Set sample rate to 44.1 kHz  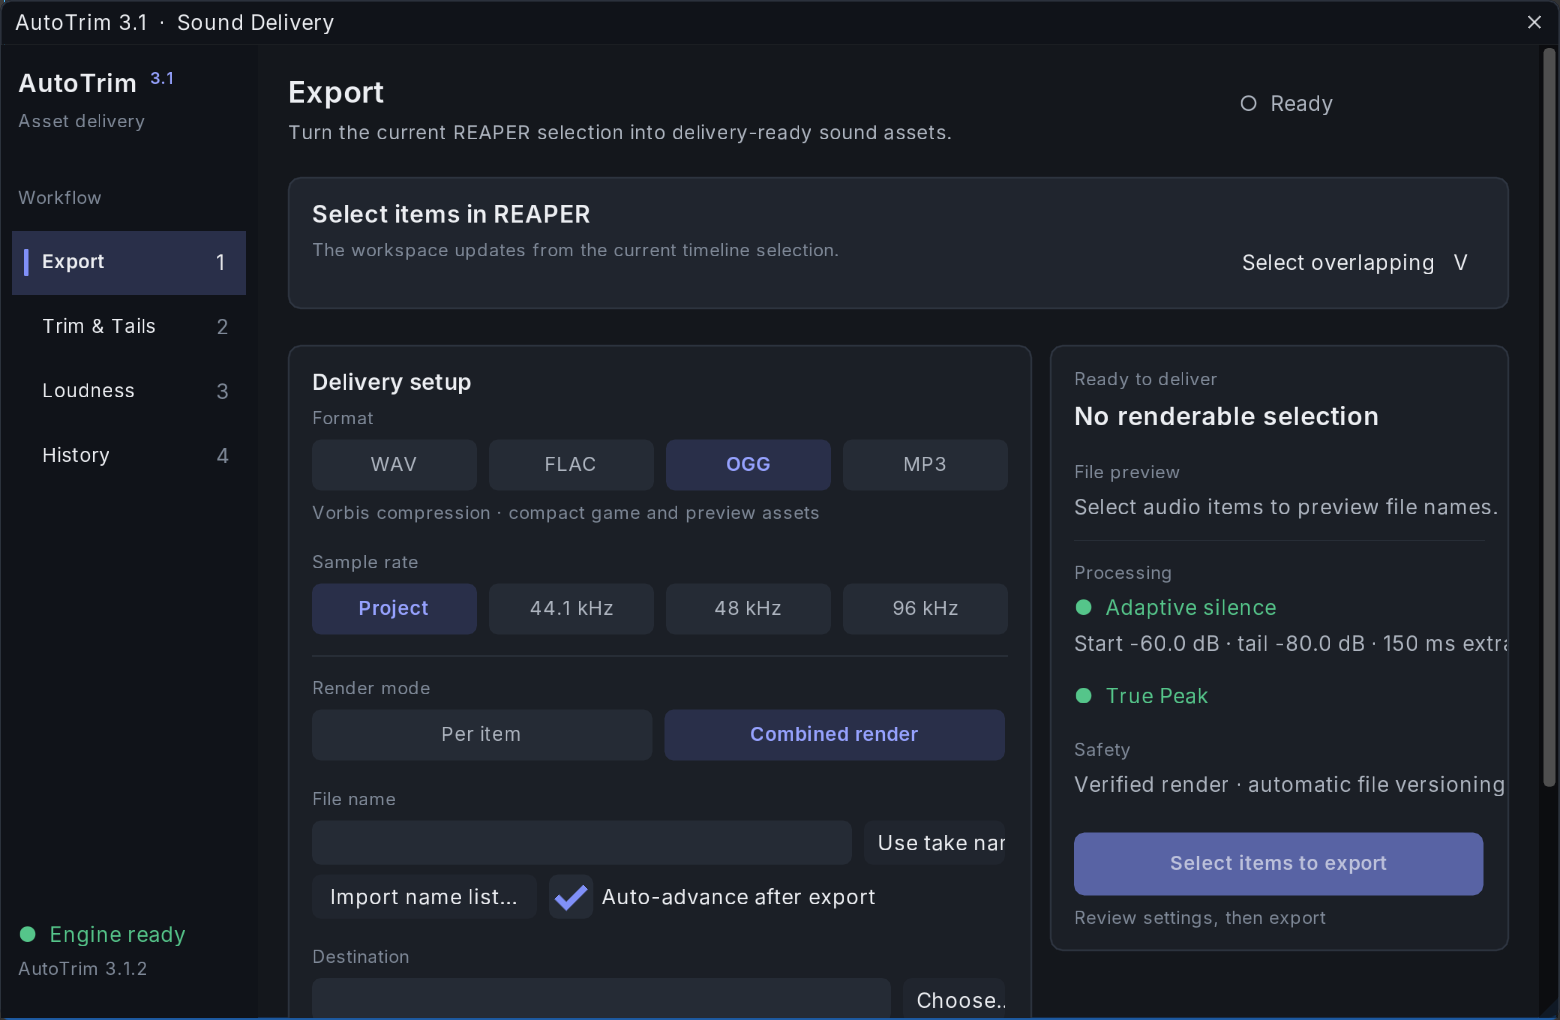pos(571,609)
